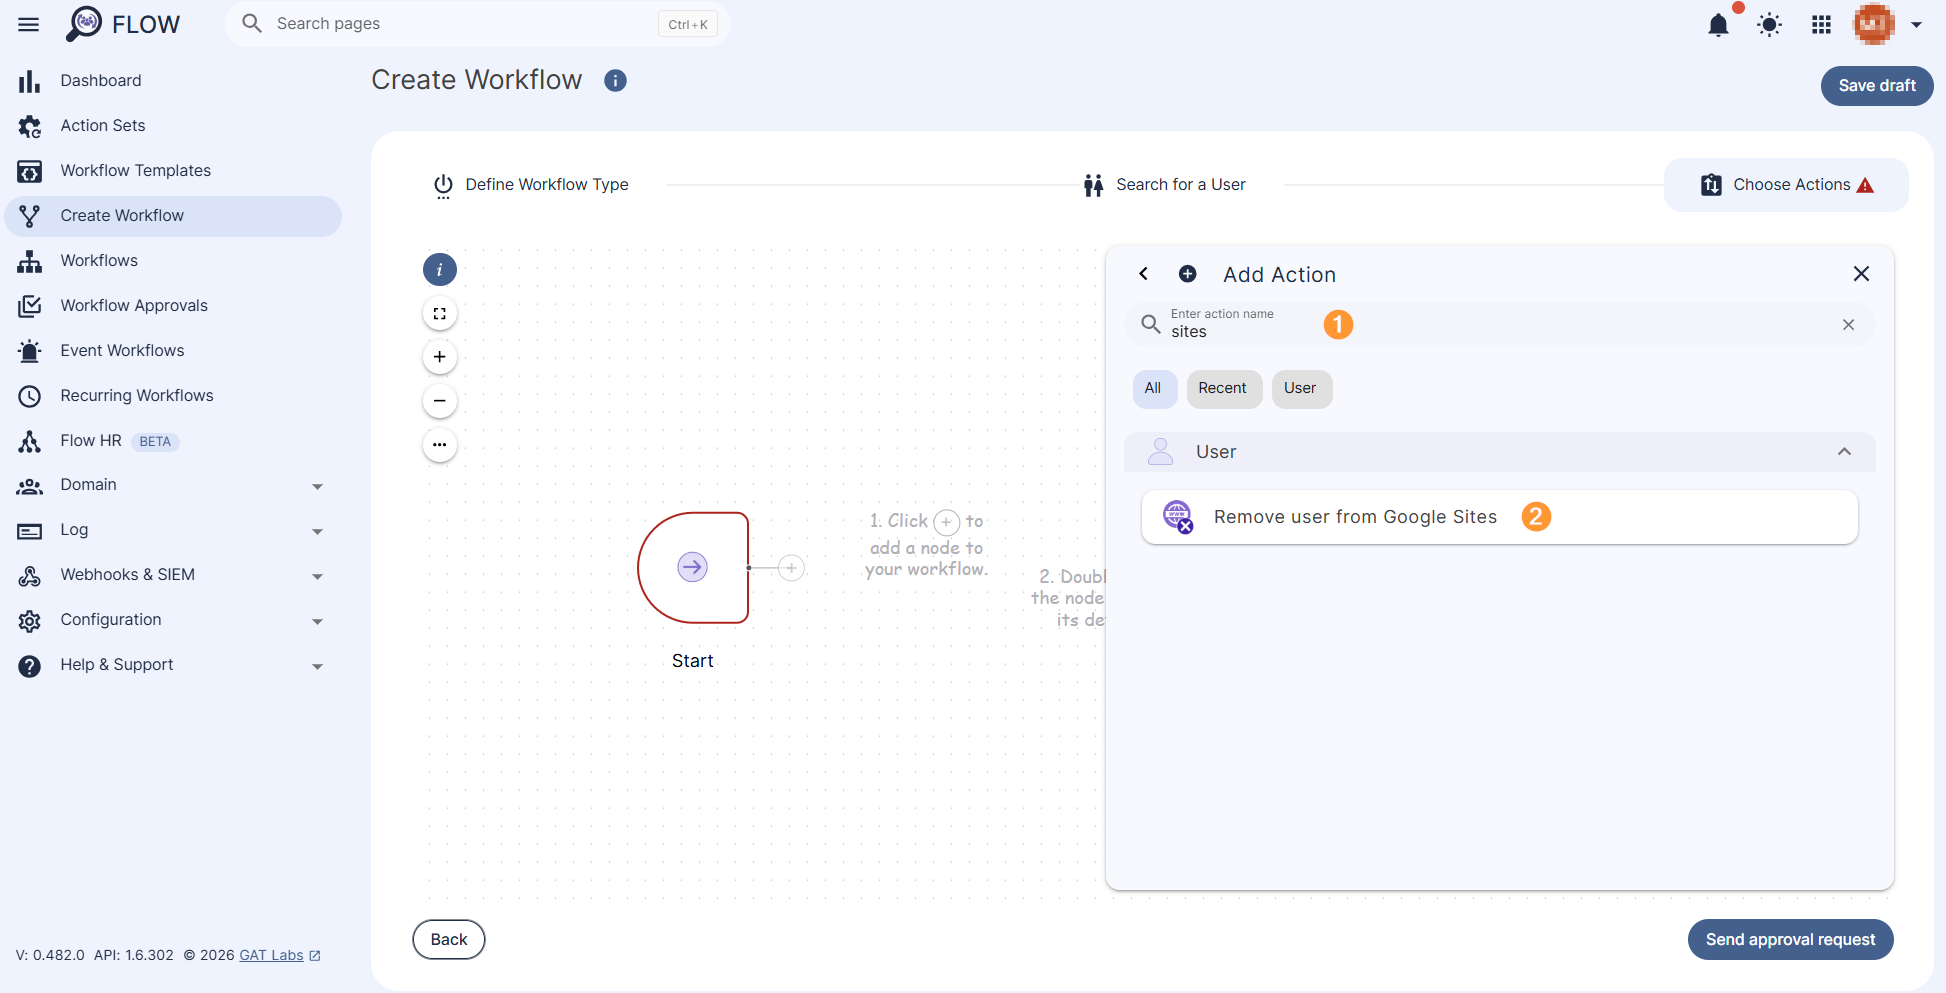This screenshot has width=1946, height=993.
Task: Click the Choose Actions warning triangle
Action: pos(1865,185)
